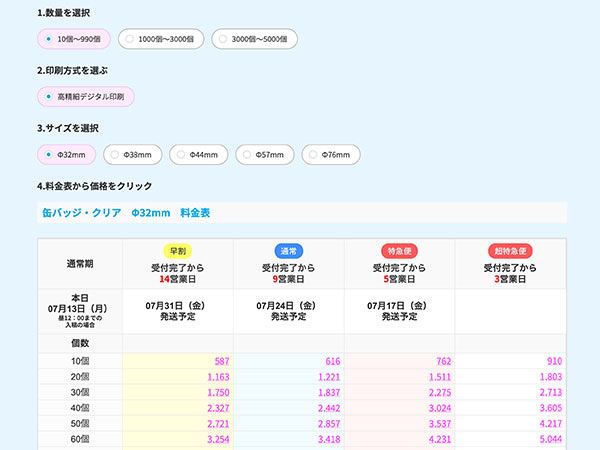Click price 2,721 for 50個 early discount
600x450 pixels.
point(218,424)
